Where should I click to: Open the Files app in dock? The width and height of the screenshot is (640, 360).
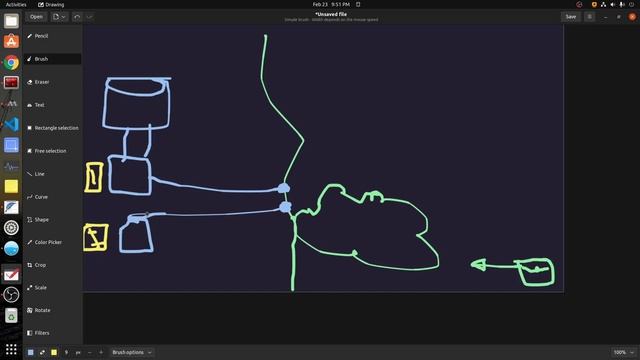click(11, 21)
